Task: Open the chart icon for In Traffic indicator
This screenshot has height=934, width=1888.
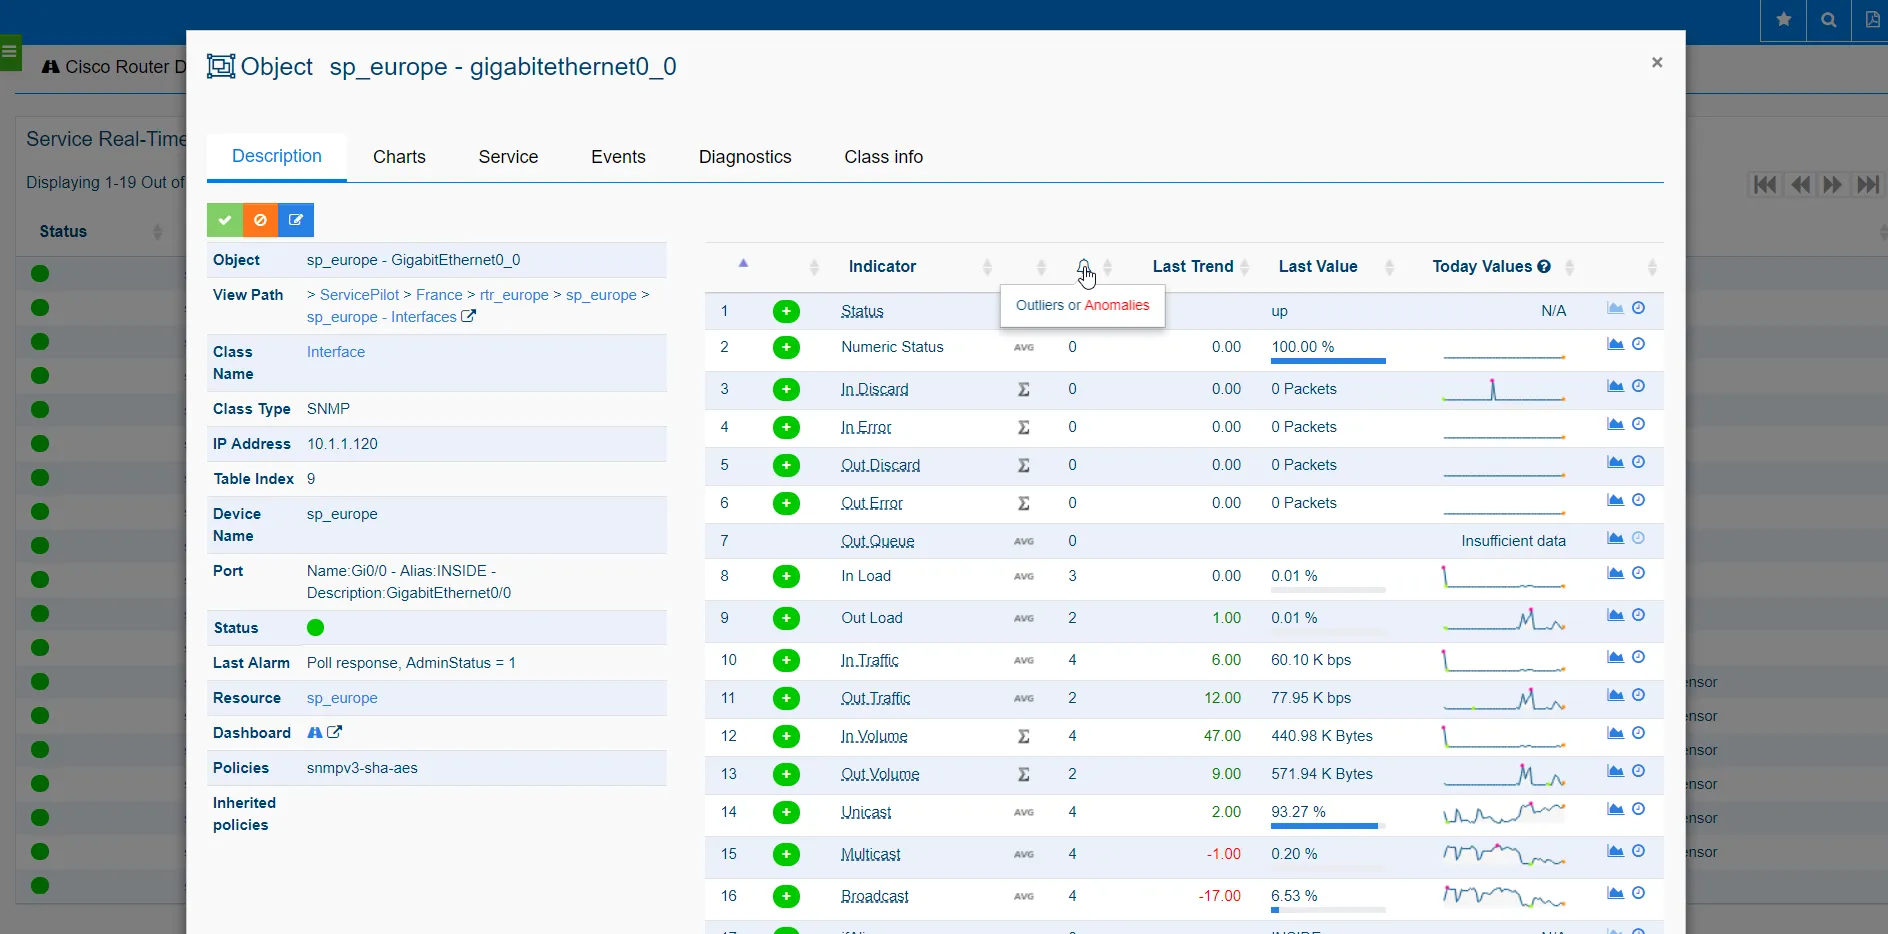Action: (x=1616, y=657)
